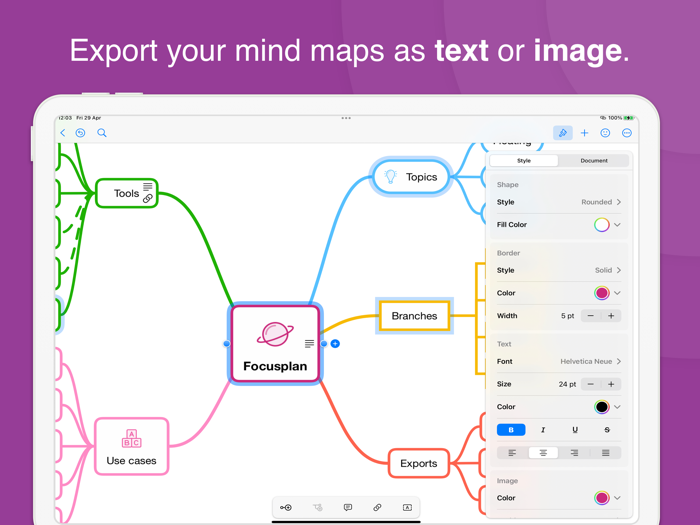Expand the Fill Color dropdown arrow

click(x=617, y=225)
